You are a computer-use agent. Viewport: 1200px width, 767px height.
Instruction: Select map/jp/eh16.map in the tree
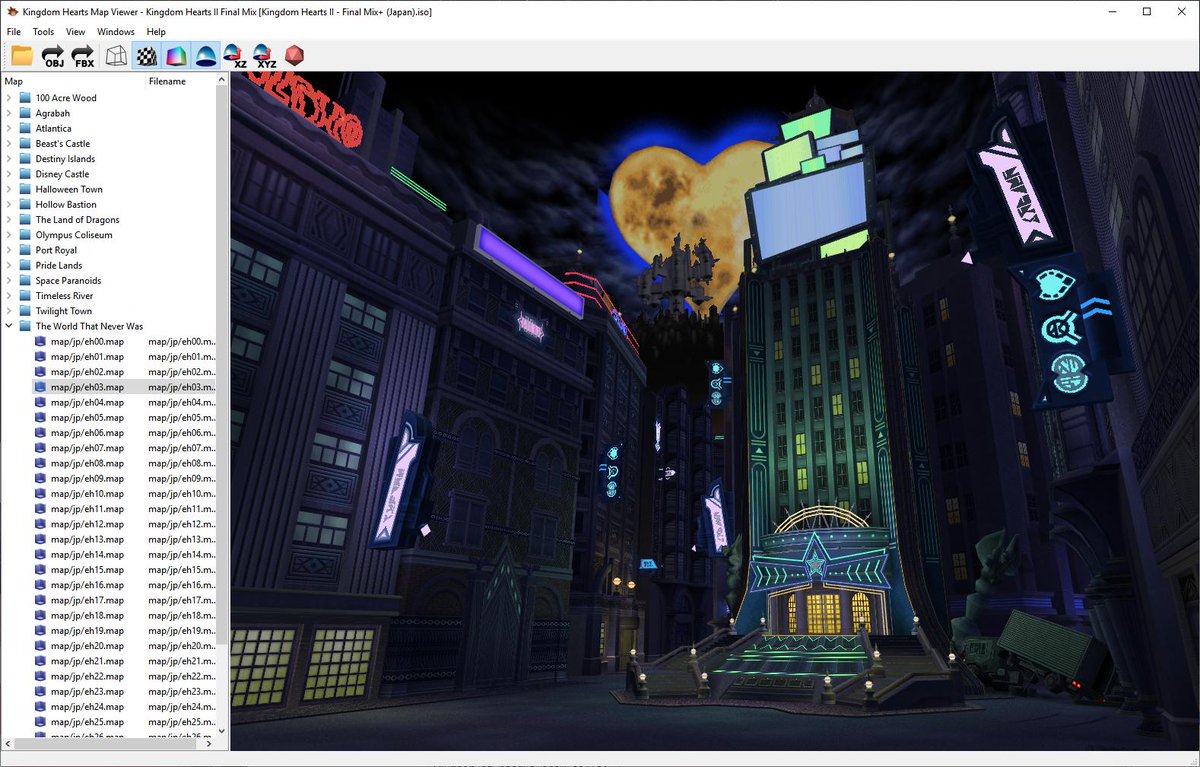point(87,585)
